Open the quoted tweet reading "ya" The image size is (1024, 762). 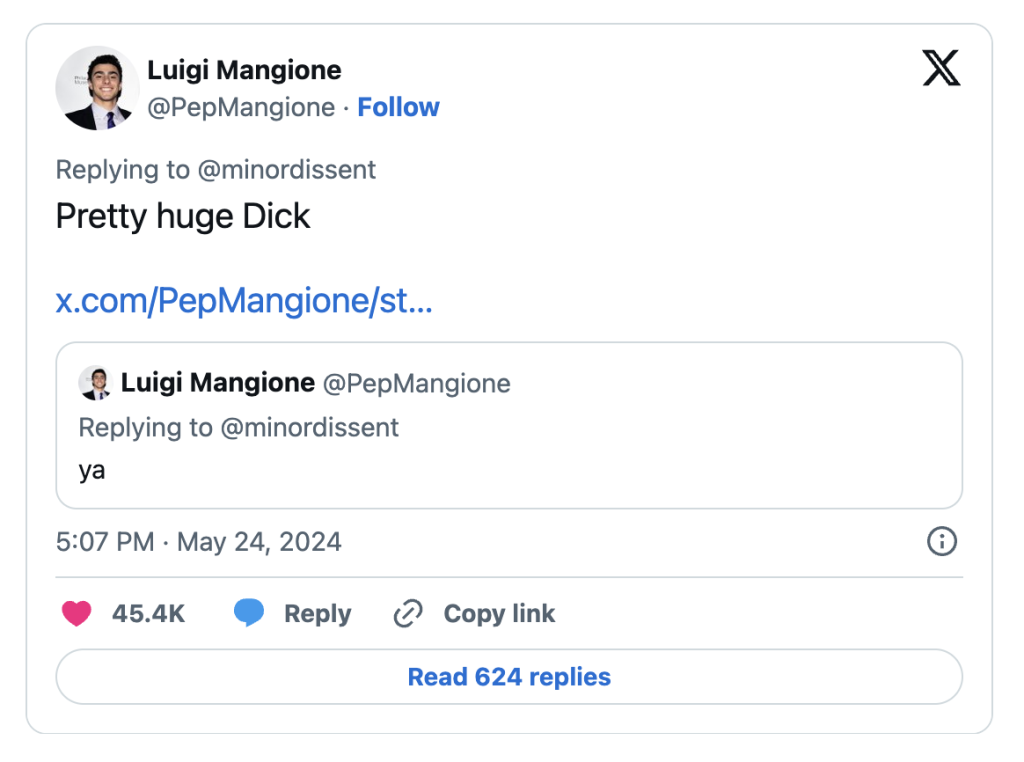click(508, 469)
